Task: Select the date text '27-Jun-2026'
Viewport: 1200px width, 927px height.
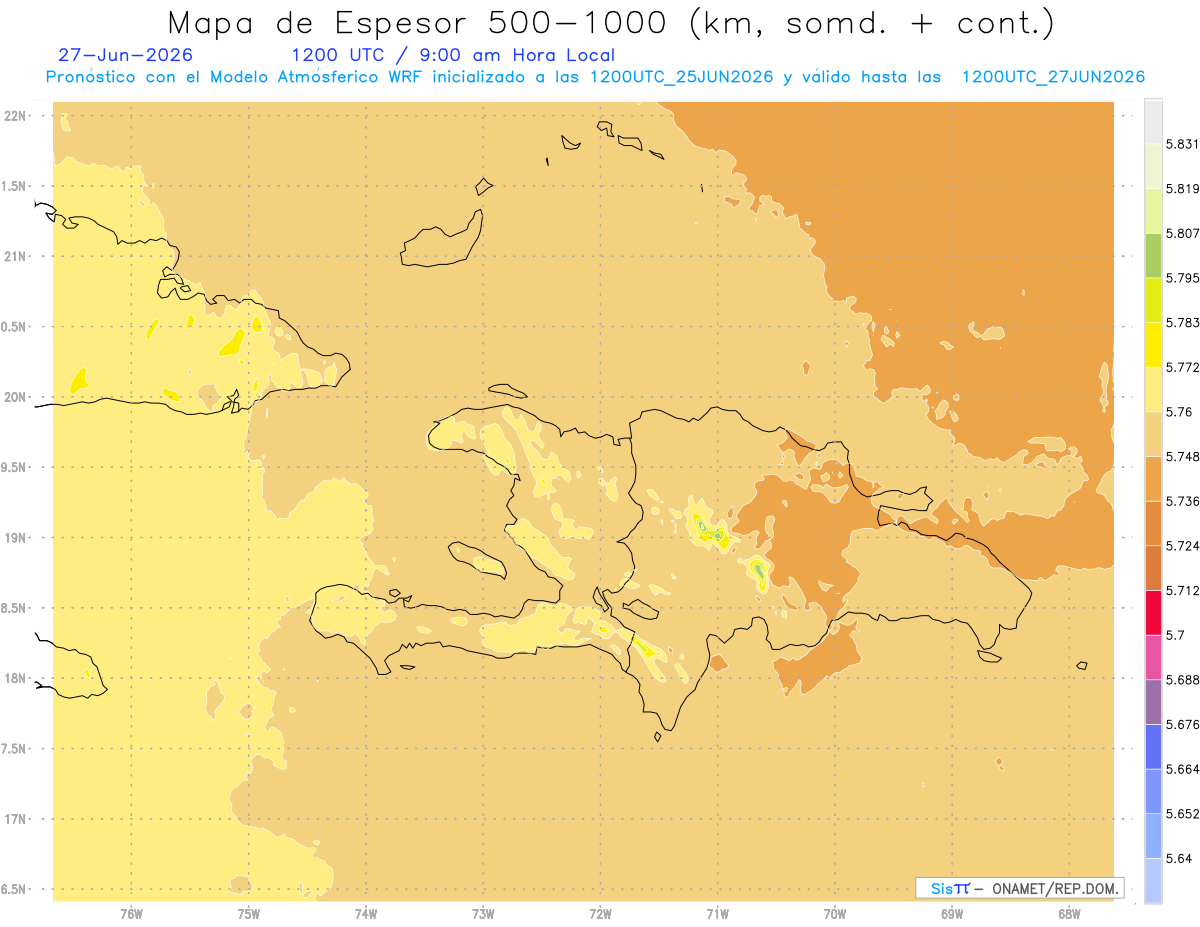Action: (126, 55)
